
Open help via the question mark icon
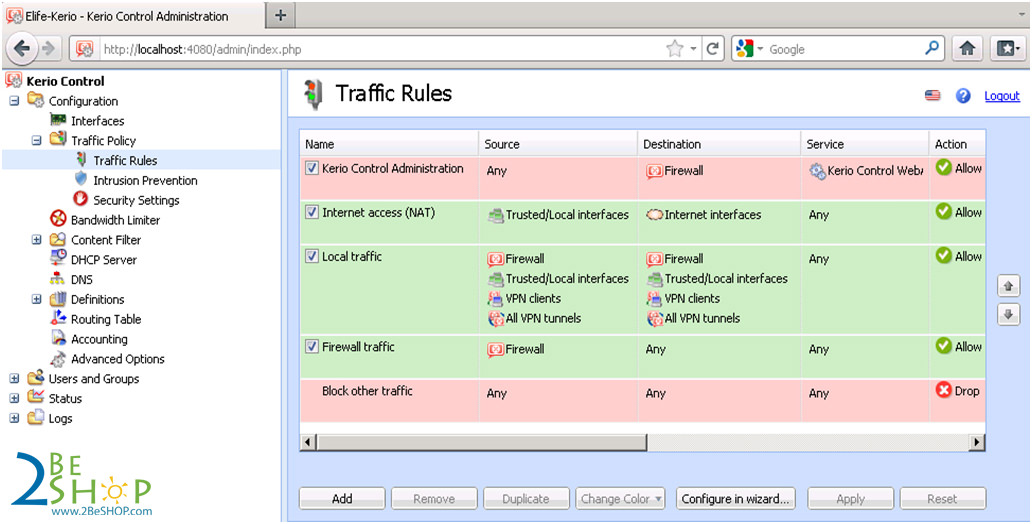coord(963,96)
